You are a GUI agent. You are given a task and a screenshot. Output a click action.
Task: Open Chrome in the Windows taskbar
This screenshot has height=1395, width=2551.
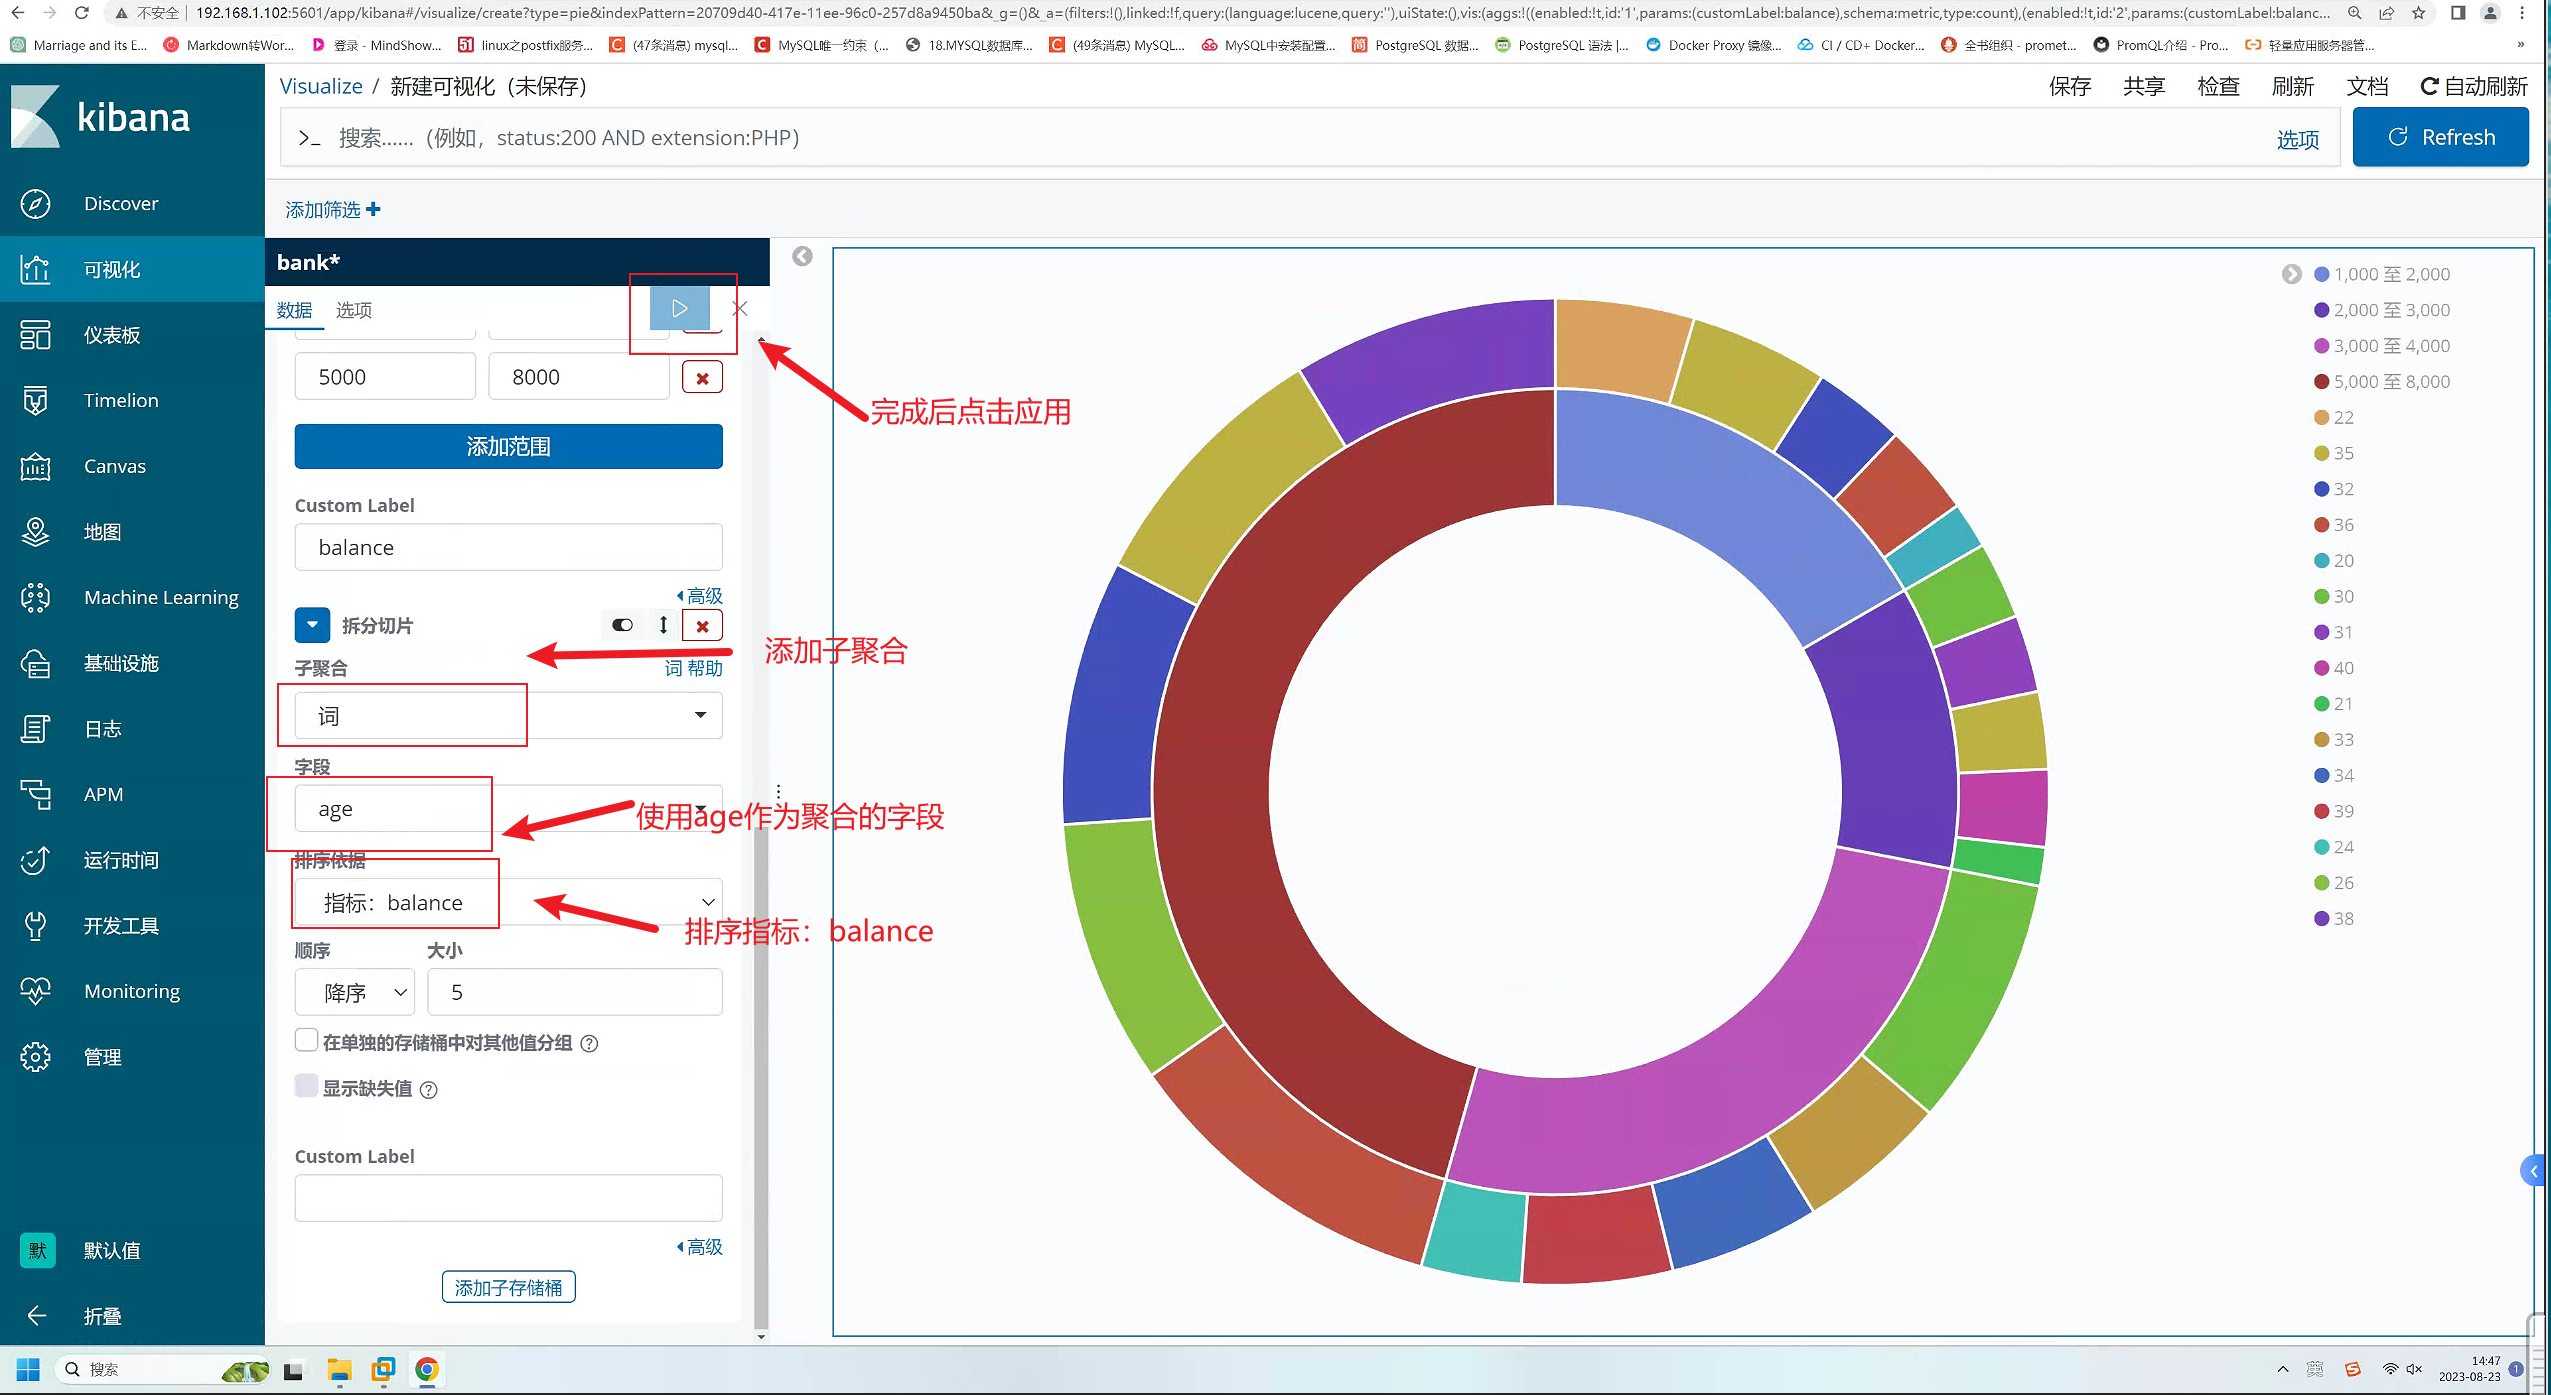[x=427, y=1369]
